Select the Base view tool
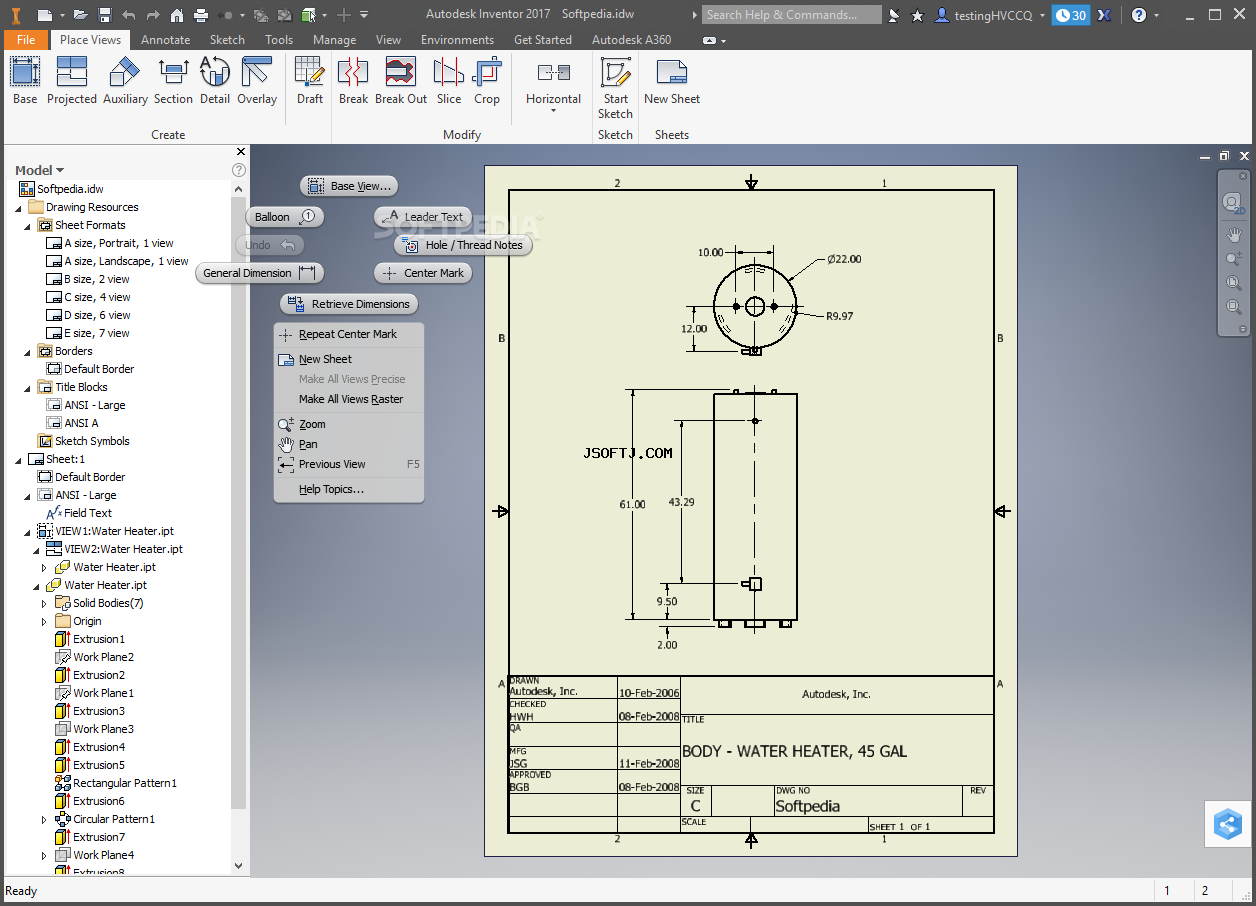The width and height of the screenshot is (1256, 906). [x=25, y=81]
